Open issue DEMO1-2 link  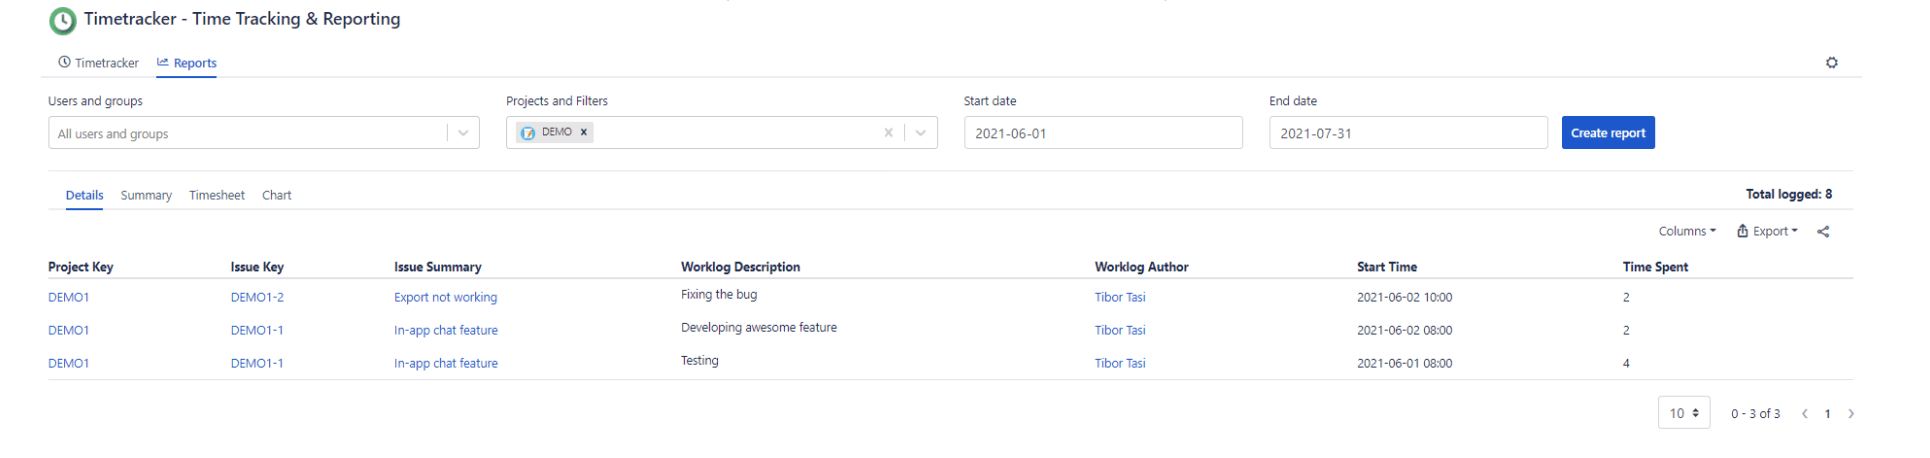pos(257,297)
